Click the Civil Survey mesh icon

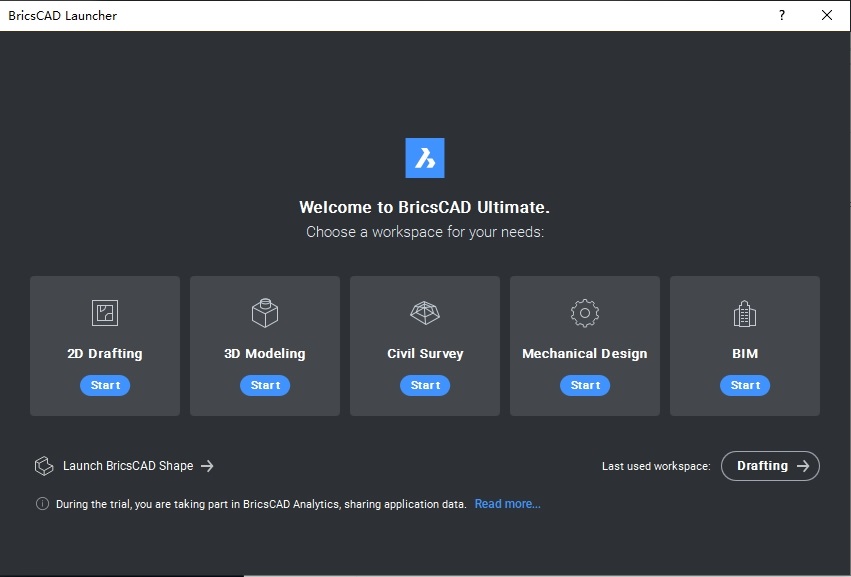[425, 313]
